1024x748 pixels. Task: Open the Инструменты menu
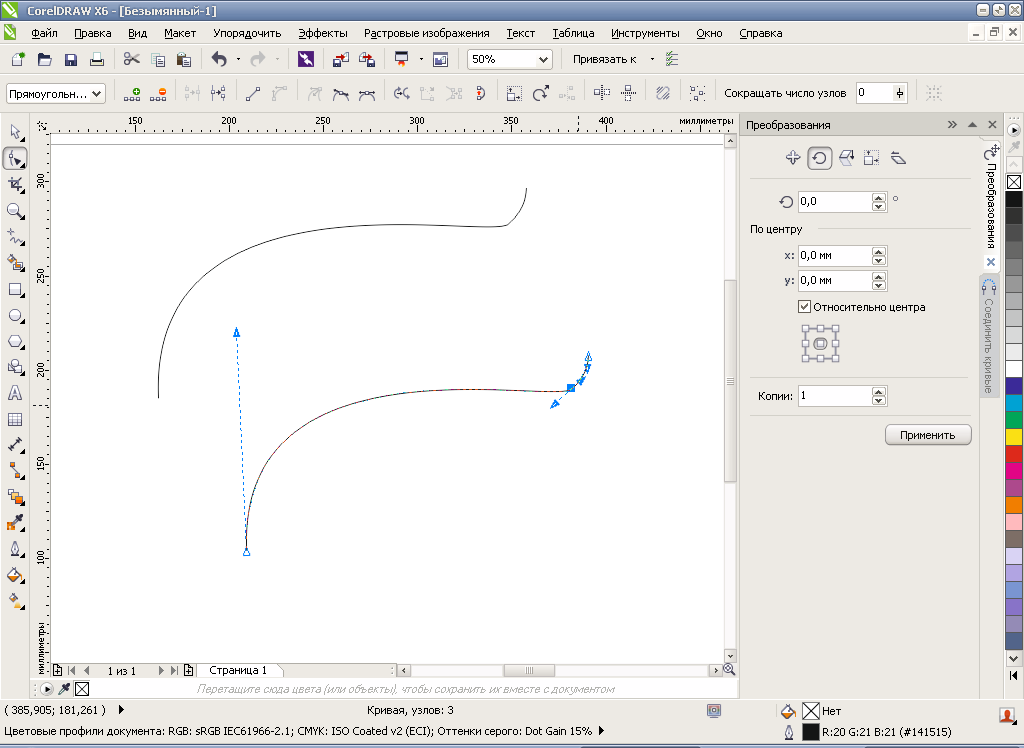pos(645,33)
